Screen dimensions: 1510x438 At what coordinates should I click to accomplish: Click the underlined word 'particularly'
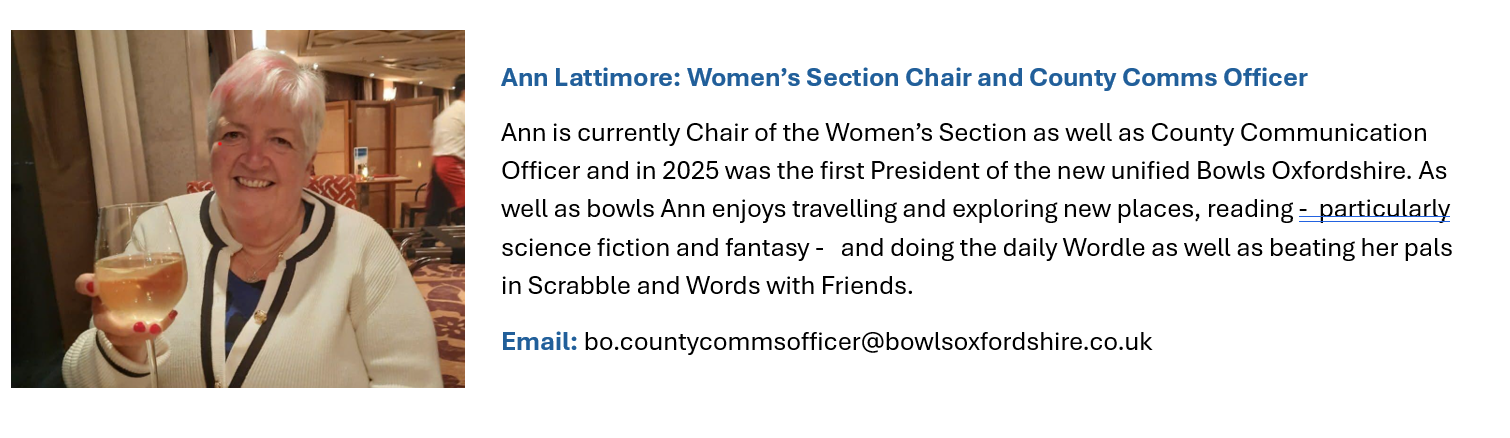pyautogui.click(x=1384, y=209)
